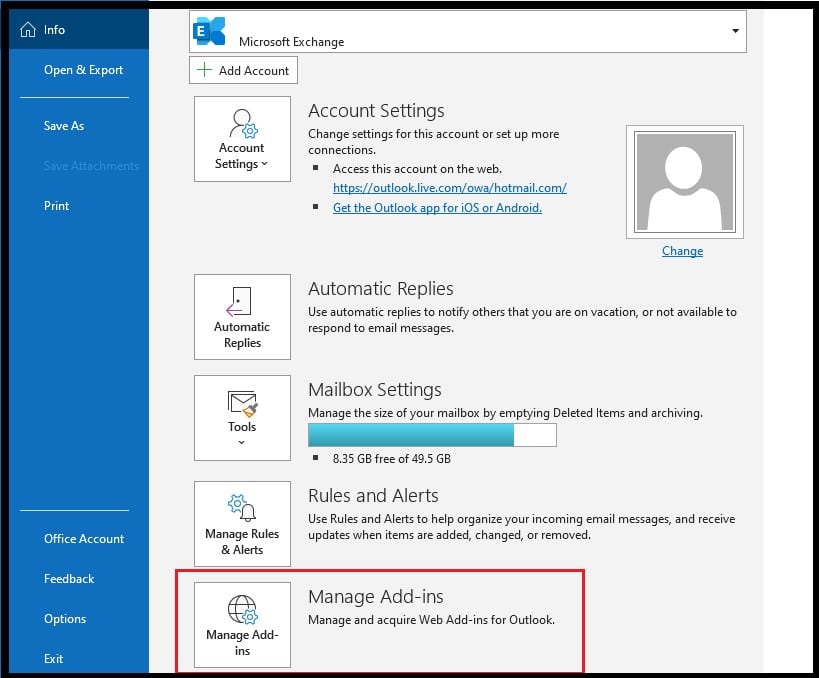
Task: Click Exit in sidebar
Action: (53, 659)
